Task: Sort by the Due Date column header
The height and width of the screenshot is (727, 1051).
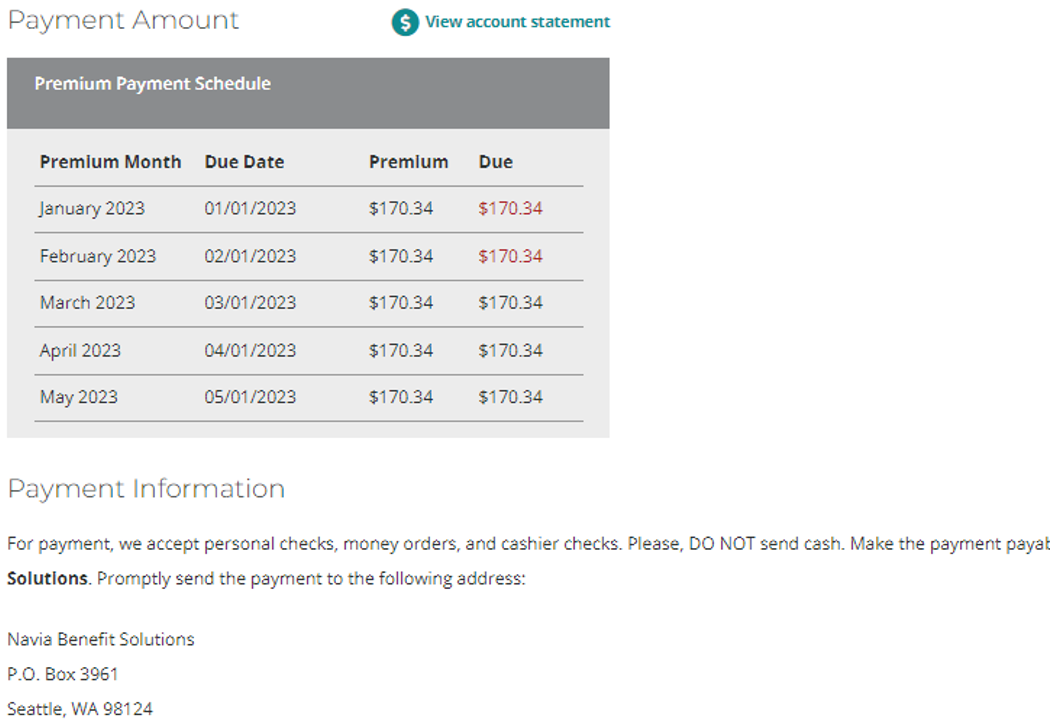Action: click(244, 161)
